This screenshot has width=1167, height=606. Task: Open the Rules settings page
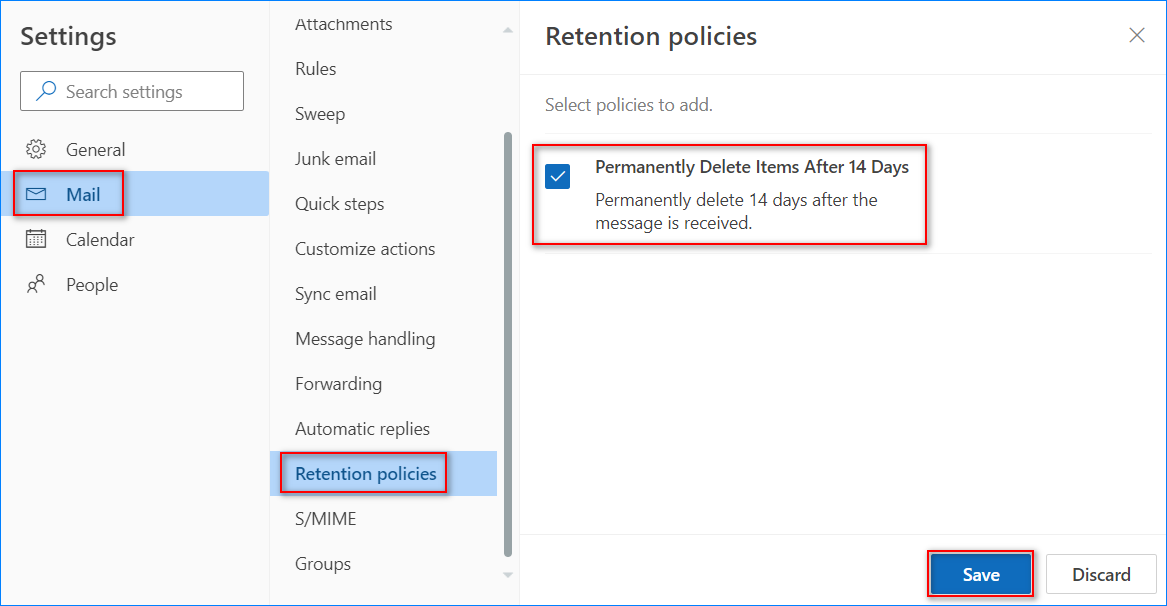point(315,69)
